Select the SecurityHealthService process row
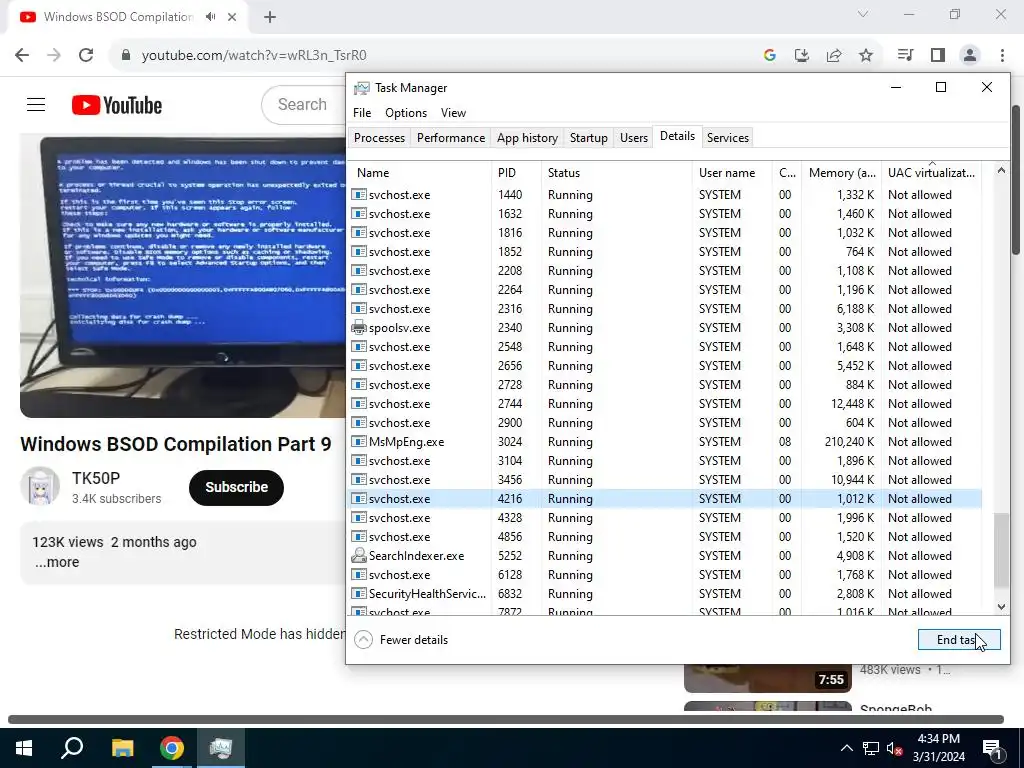This screenshot has height=768, width=1024. click(x=665, y=594)
